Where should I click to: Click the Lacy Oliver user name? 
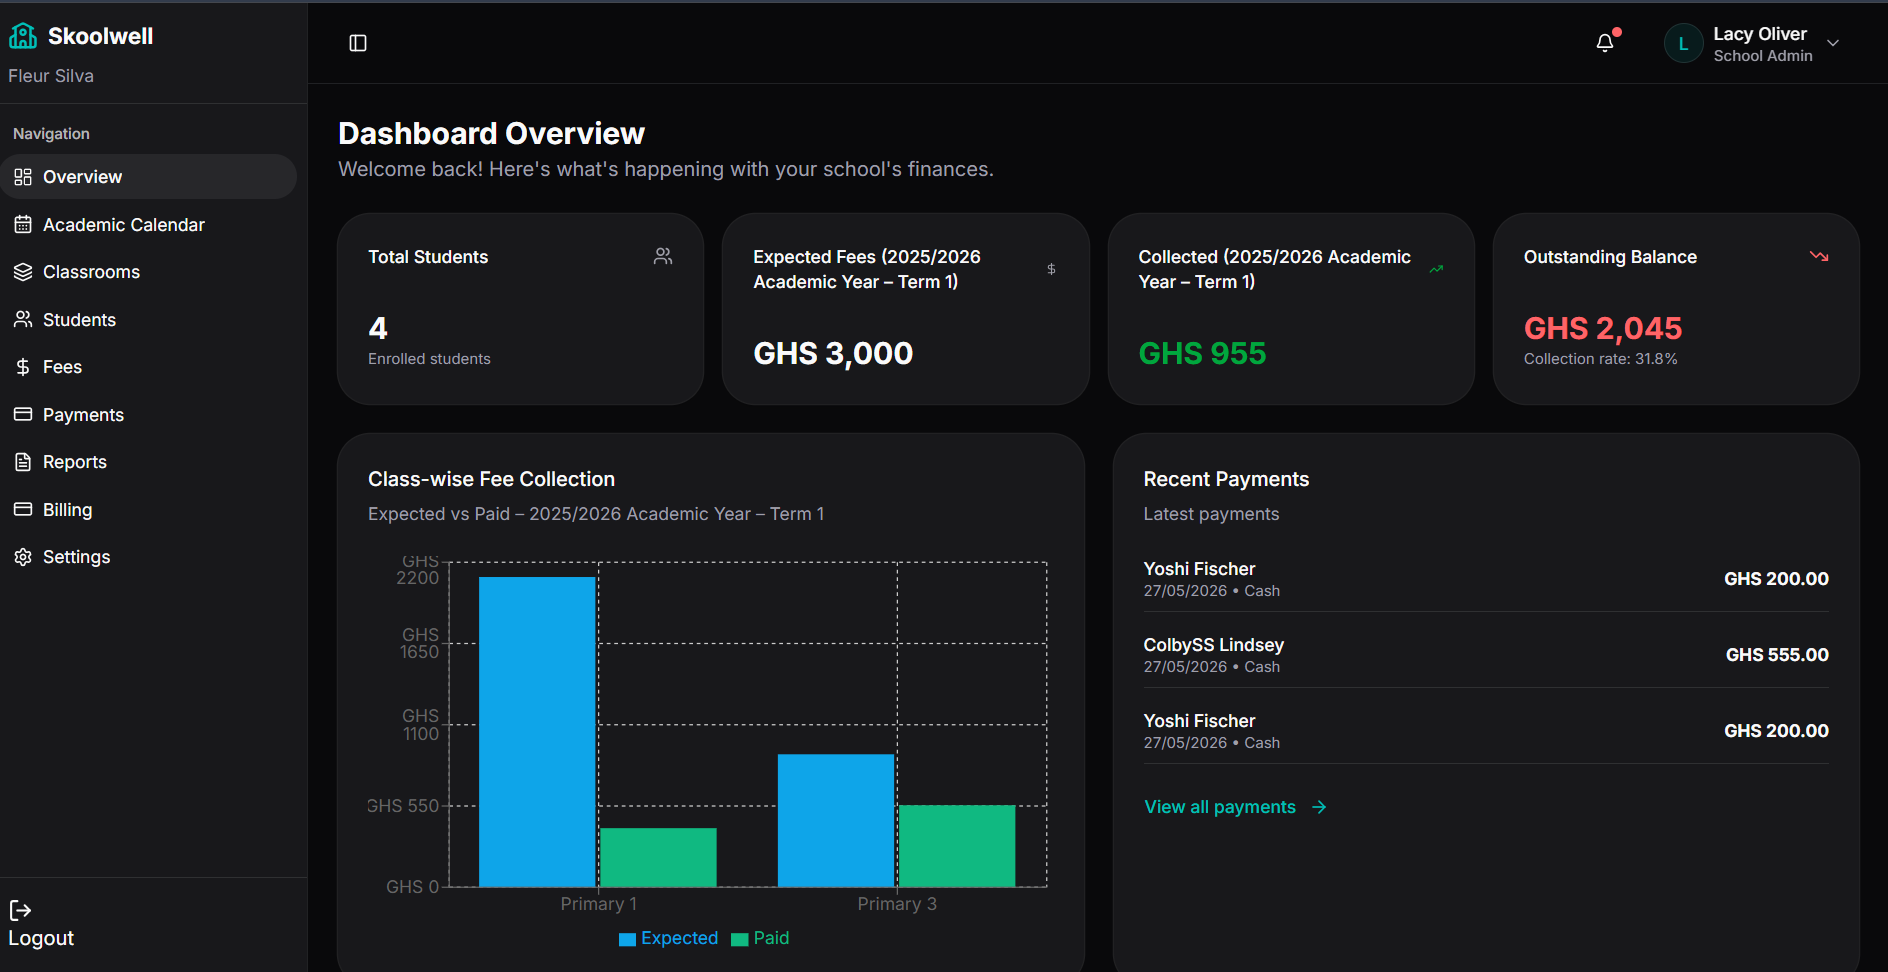1760,34
